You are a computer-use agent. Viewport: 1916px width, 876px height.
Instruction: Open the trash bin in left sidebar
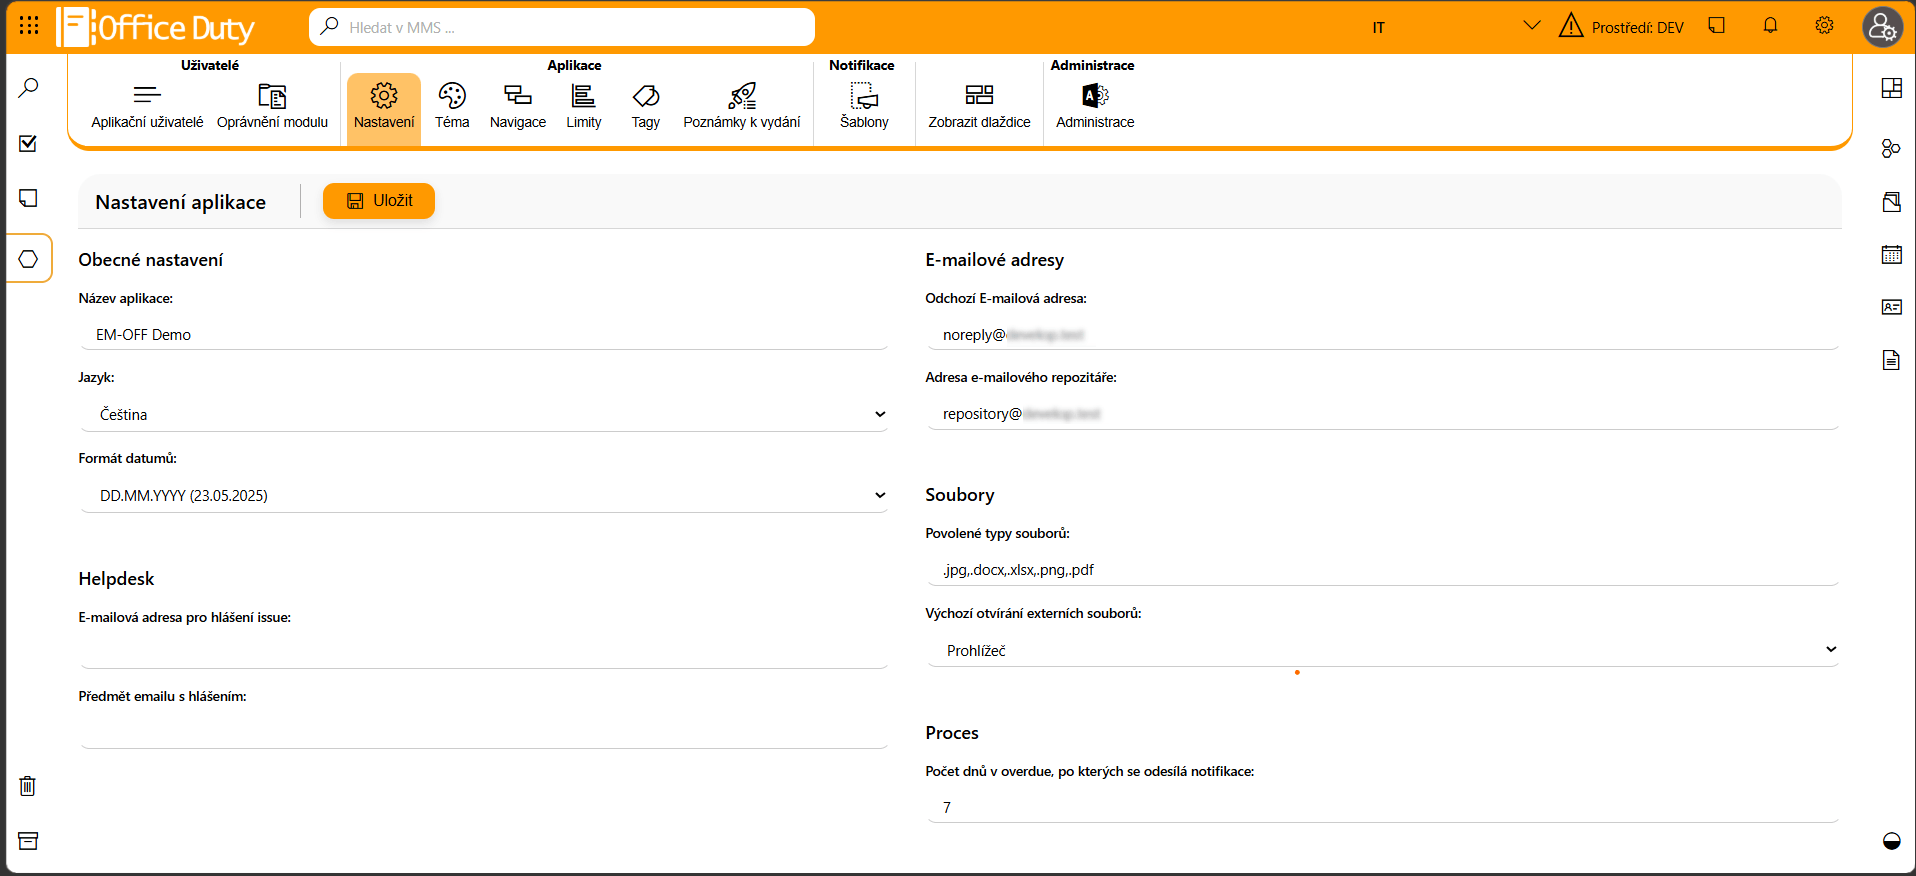tap(28, 786)
